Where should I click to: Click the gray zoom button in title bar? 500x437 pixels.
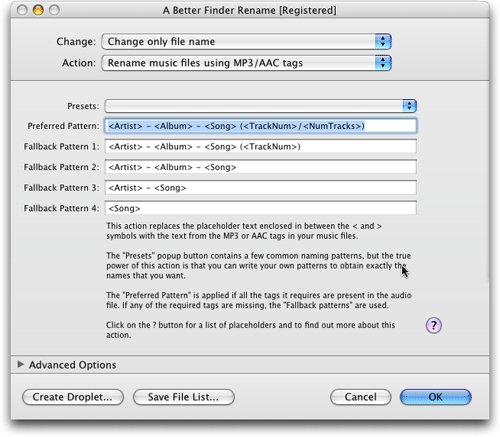(x=54, y=10)
